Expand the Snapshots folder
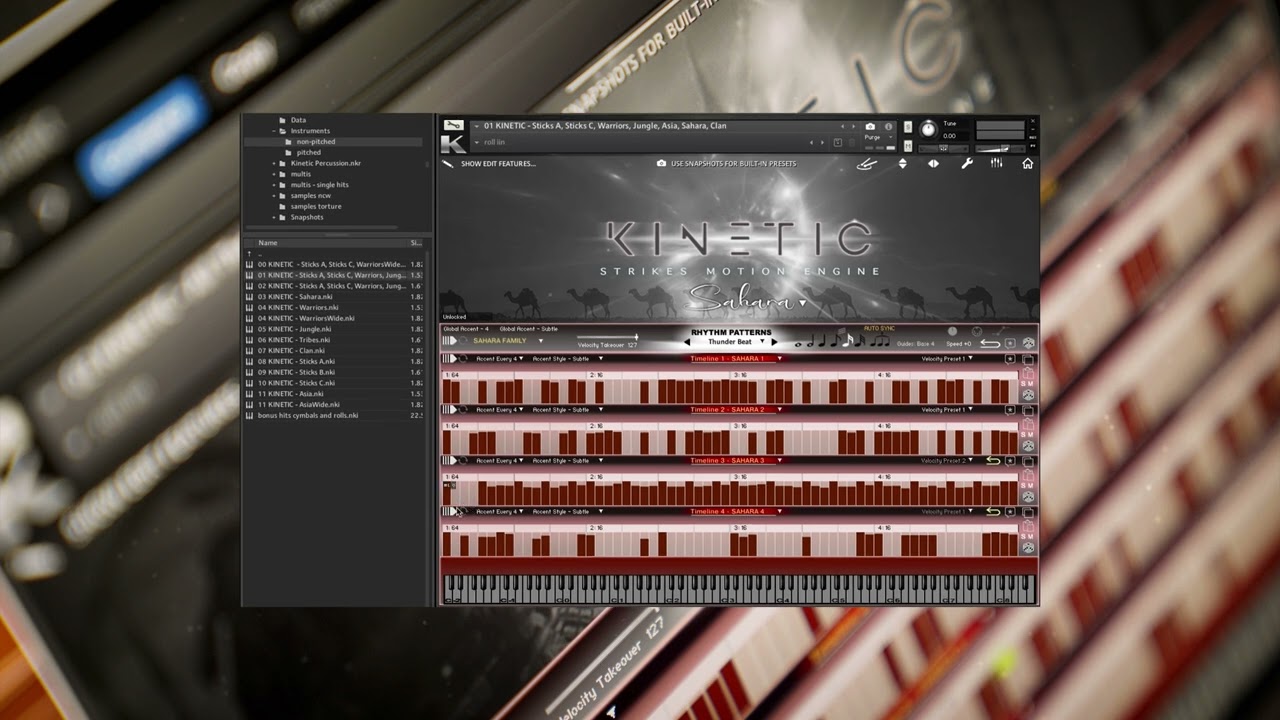Screen dimensions: 1280x720 pyautogui.click(x=273, y=217)
